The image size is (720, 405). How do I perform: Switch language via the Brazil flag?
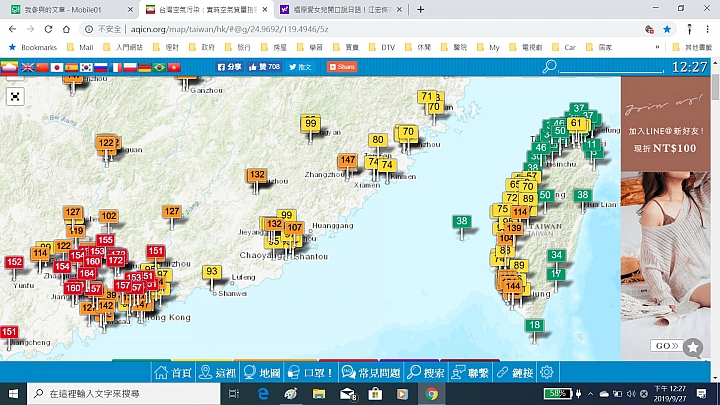point(159,68)
